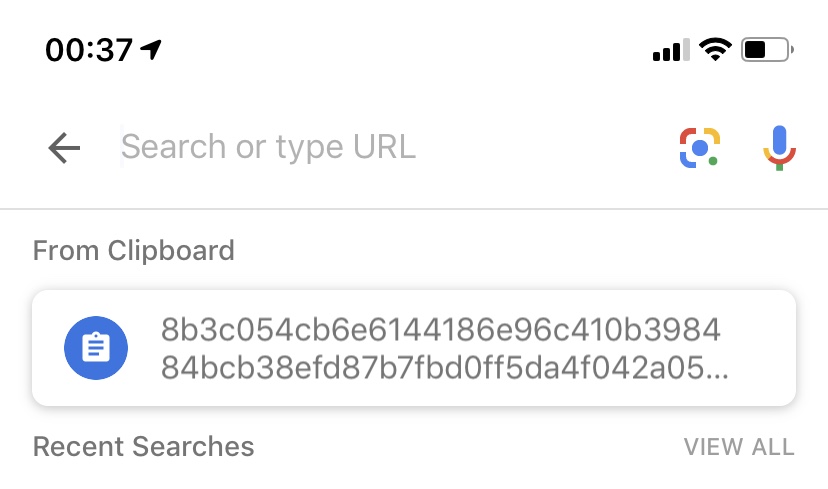The image size is (828, 489).
Task: Tap the 8b3c054cb6e6 first hash line
Action: tap(440, 329)
